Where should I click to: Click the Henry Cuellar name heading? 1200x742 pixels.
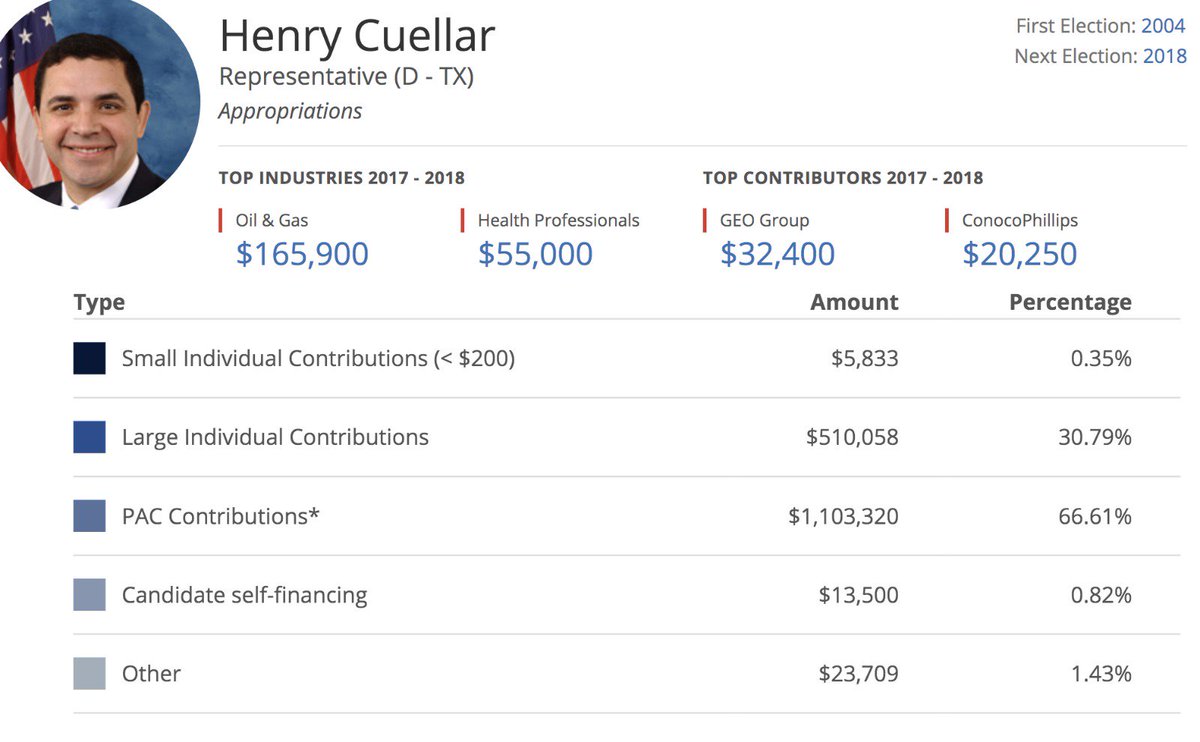click(x=357, y=37)
